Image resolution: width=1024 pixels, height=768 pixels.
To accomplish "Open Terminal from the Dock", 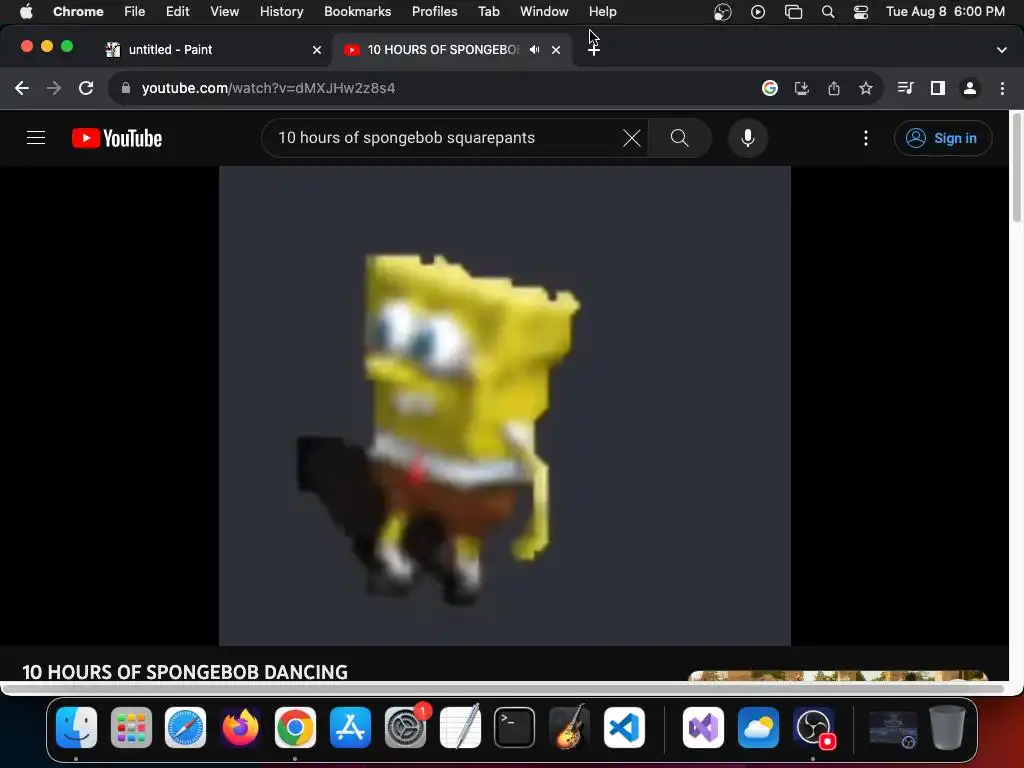I will pyautogui.click(x=515, y=727).
